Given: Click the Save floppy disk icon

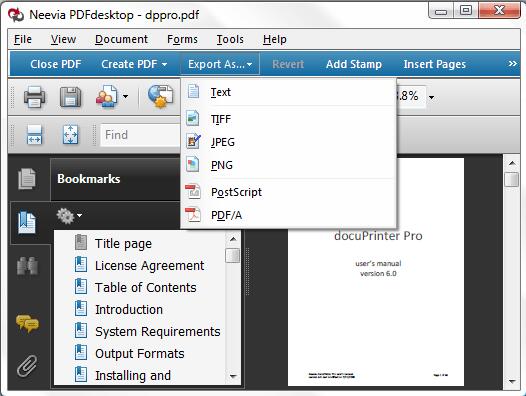Looking at the screenshot, I should click(70, 97).
